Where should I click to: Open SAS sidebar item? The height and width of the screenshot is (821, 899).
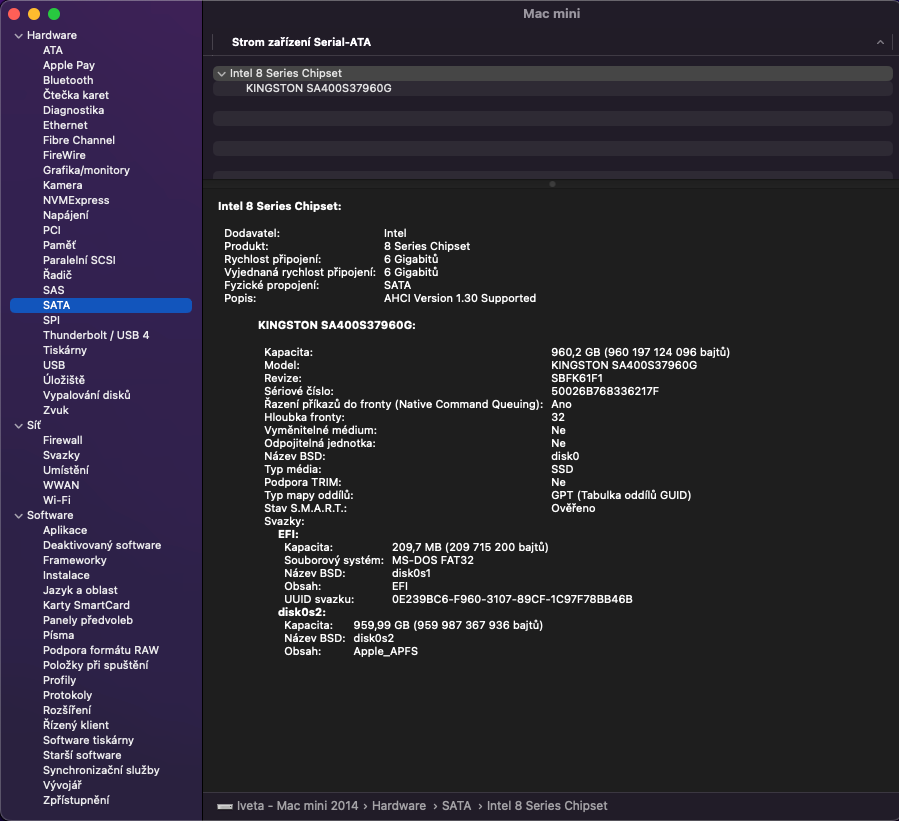click(x=53, y=290)
